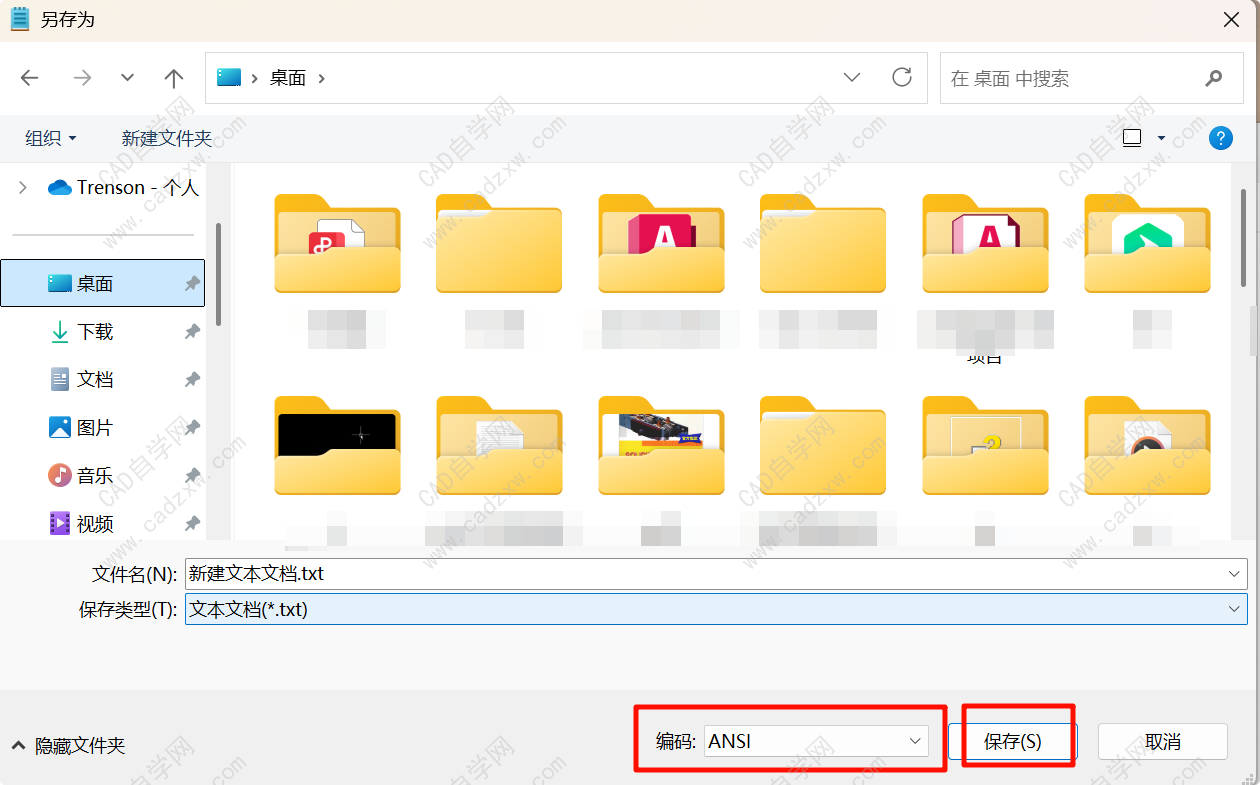Click the pin icon beside 桌面

tap(192, 284)
